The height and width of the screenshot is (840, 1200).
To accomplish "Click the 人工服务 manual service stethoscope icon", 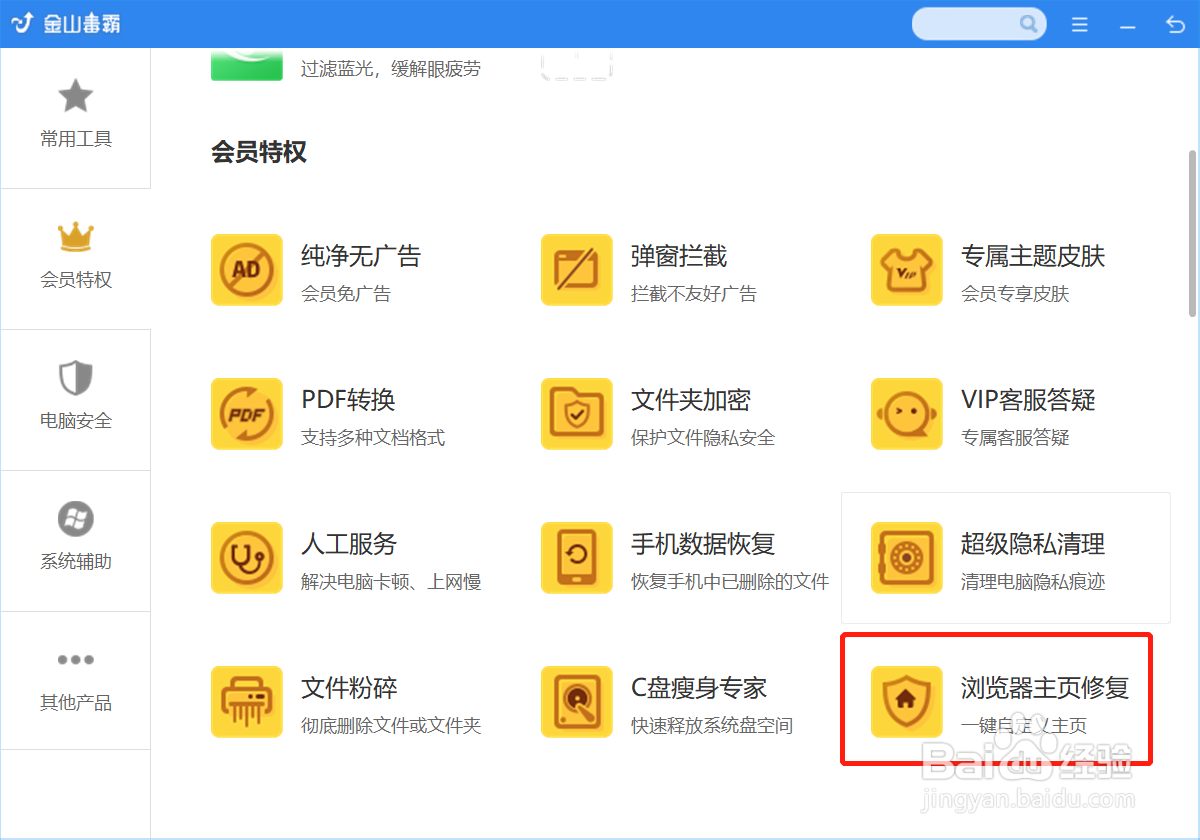I will coord(246,558).
